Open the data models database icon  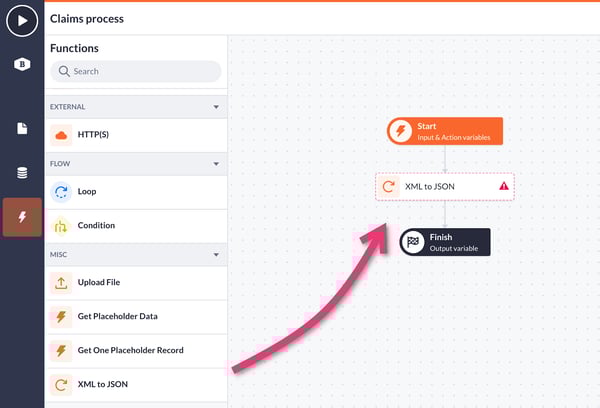pyautogui.click(x=22, y=173)
